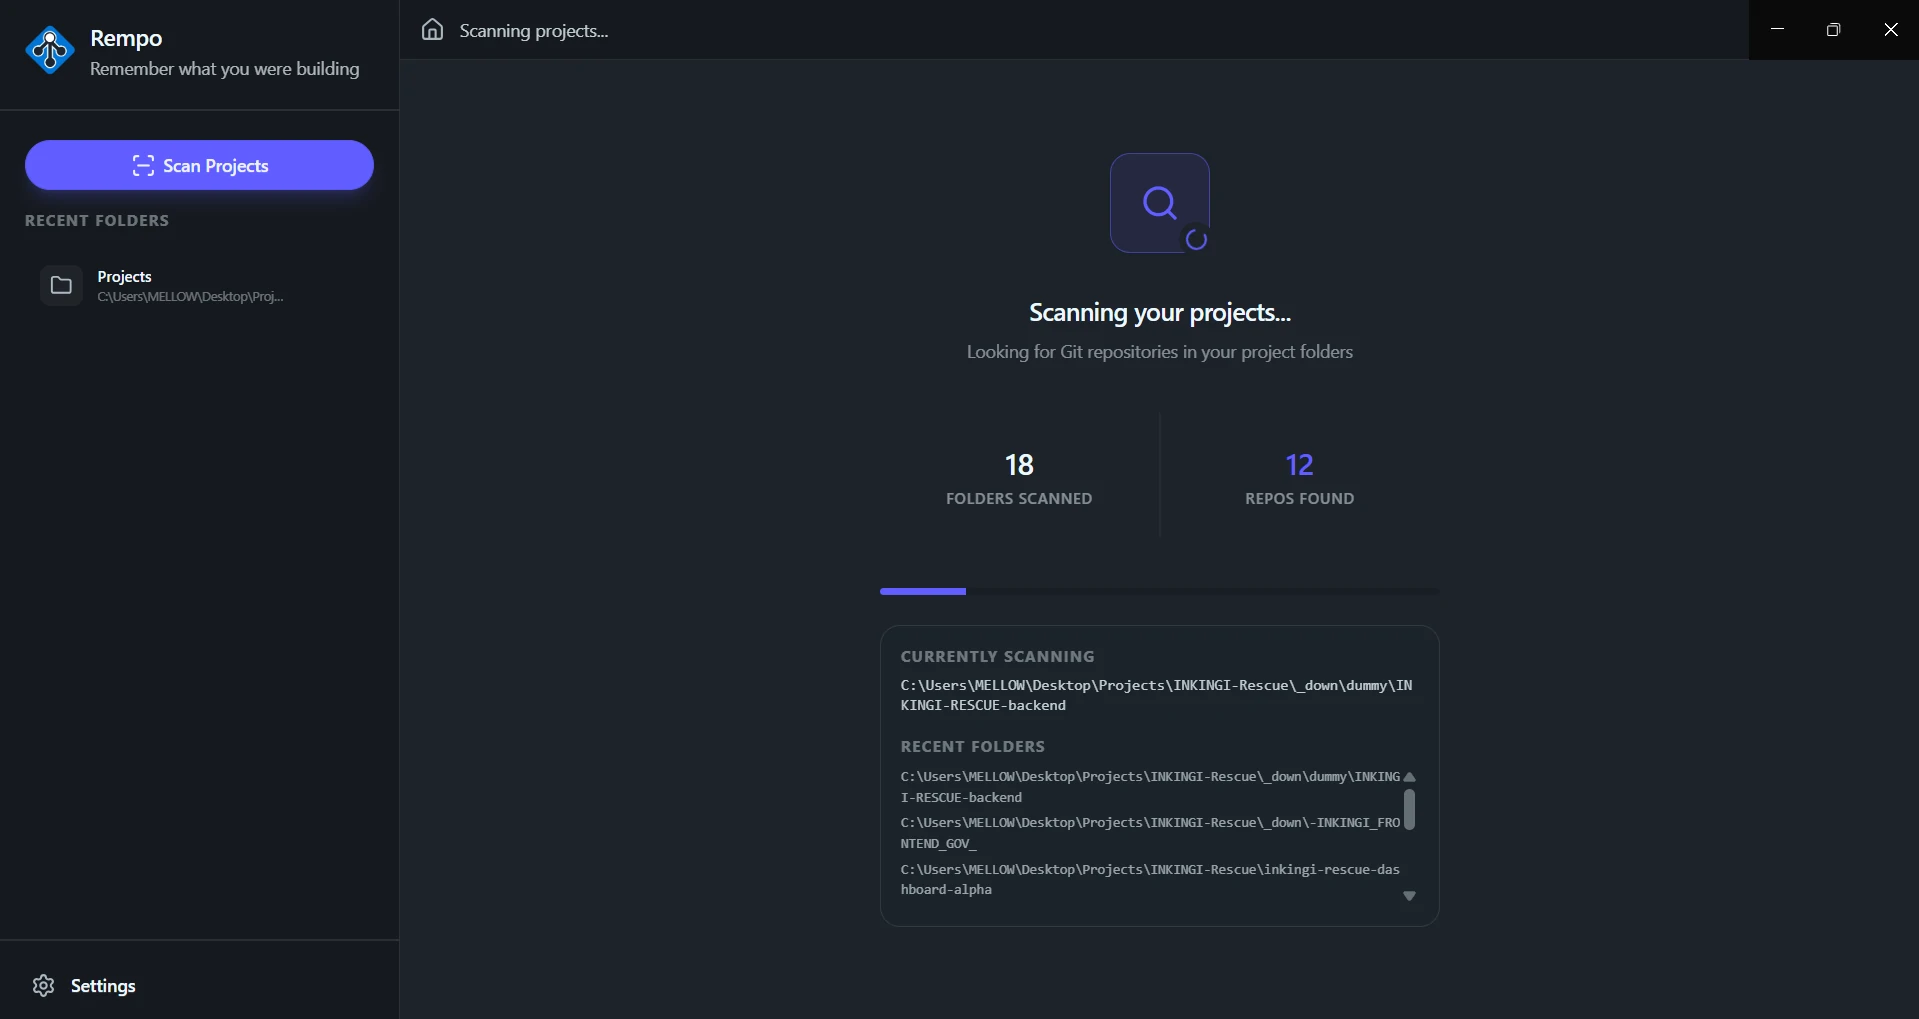Open the Recent Folders sidebar section header
This screenshot has width=1919, height=1019.
click(x=97, y=220)
